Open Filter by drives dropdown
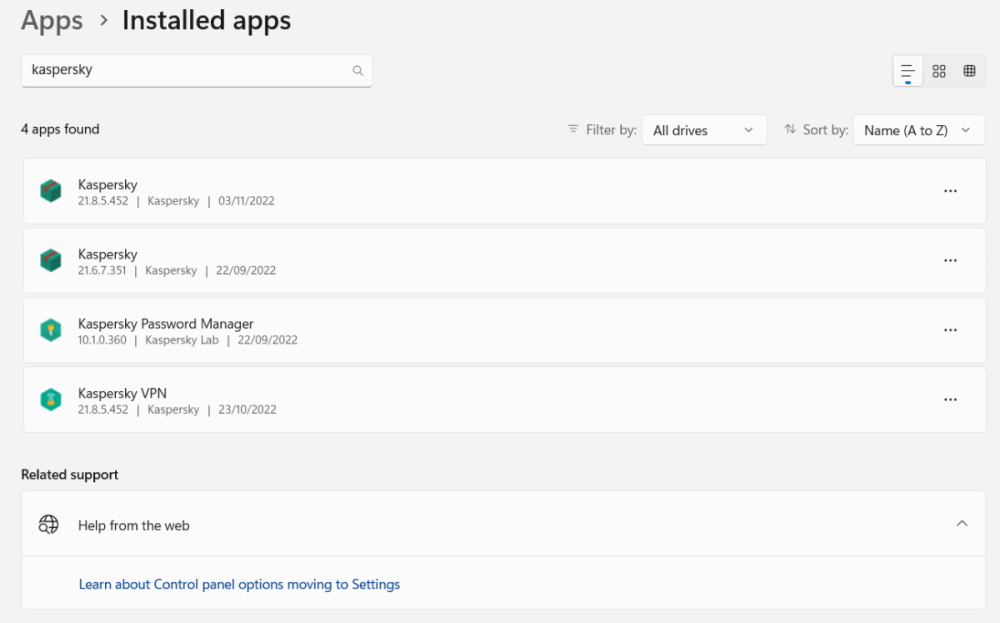The image size is (1000, 623). coord(704,129)
